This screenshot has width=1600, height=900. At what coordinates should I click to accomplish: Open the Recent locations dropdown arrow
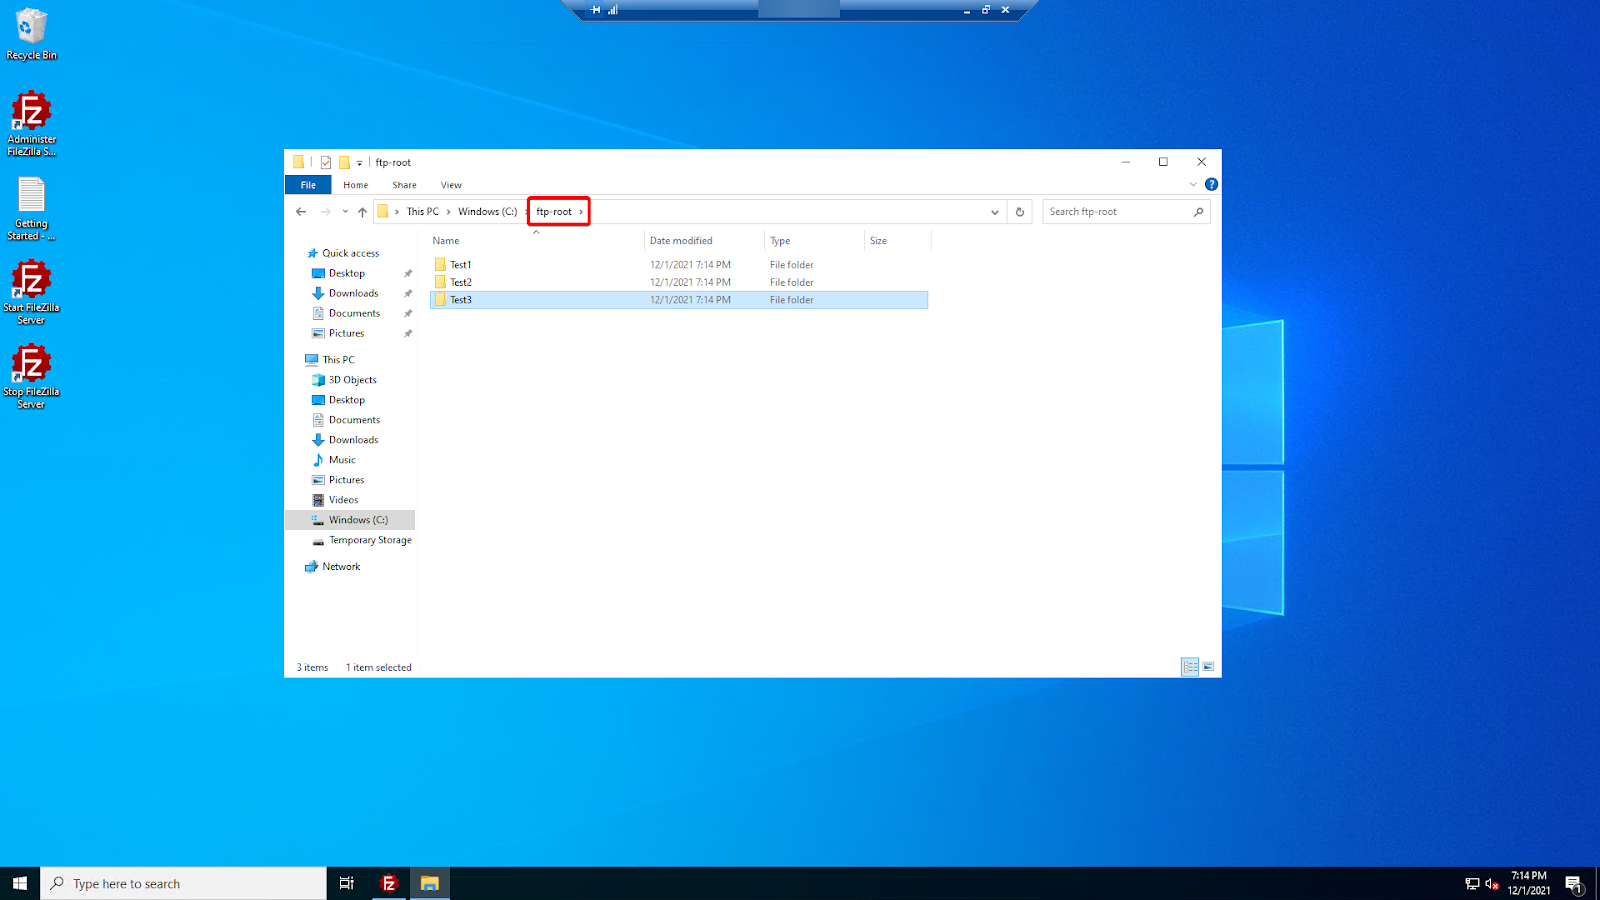pyautogui.click(x=345, y=212)
